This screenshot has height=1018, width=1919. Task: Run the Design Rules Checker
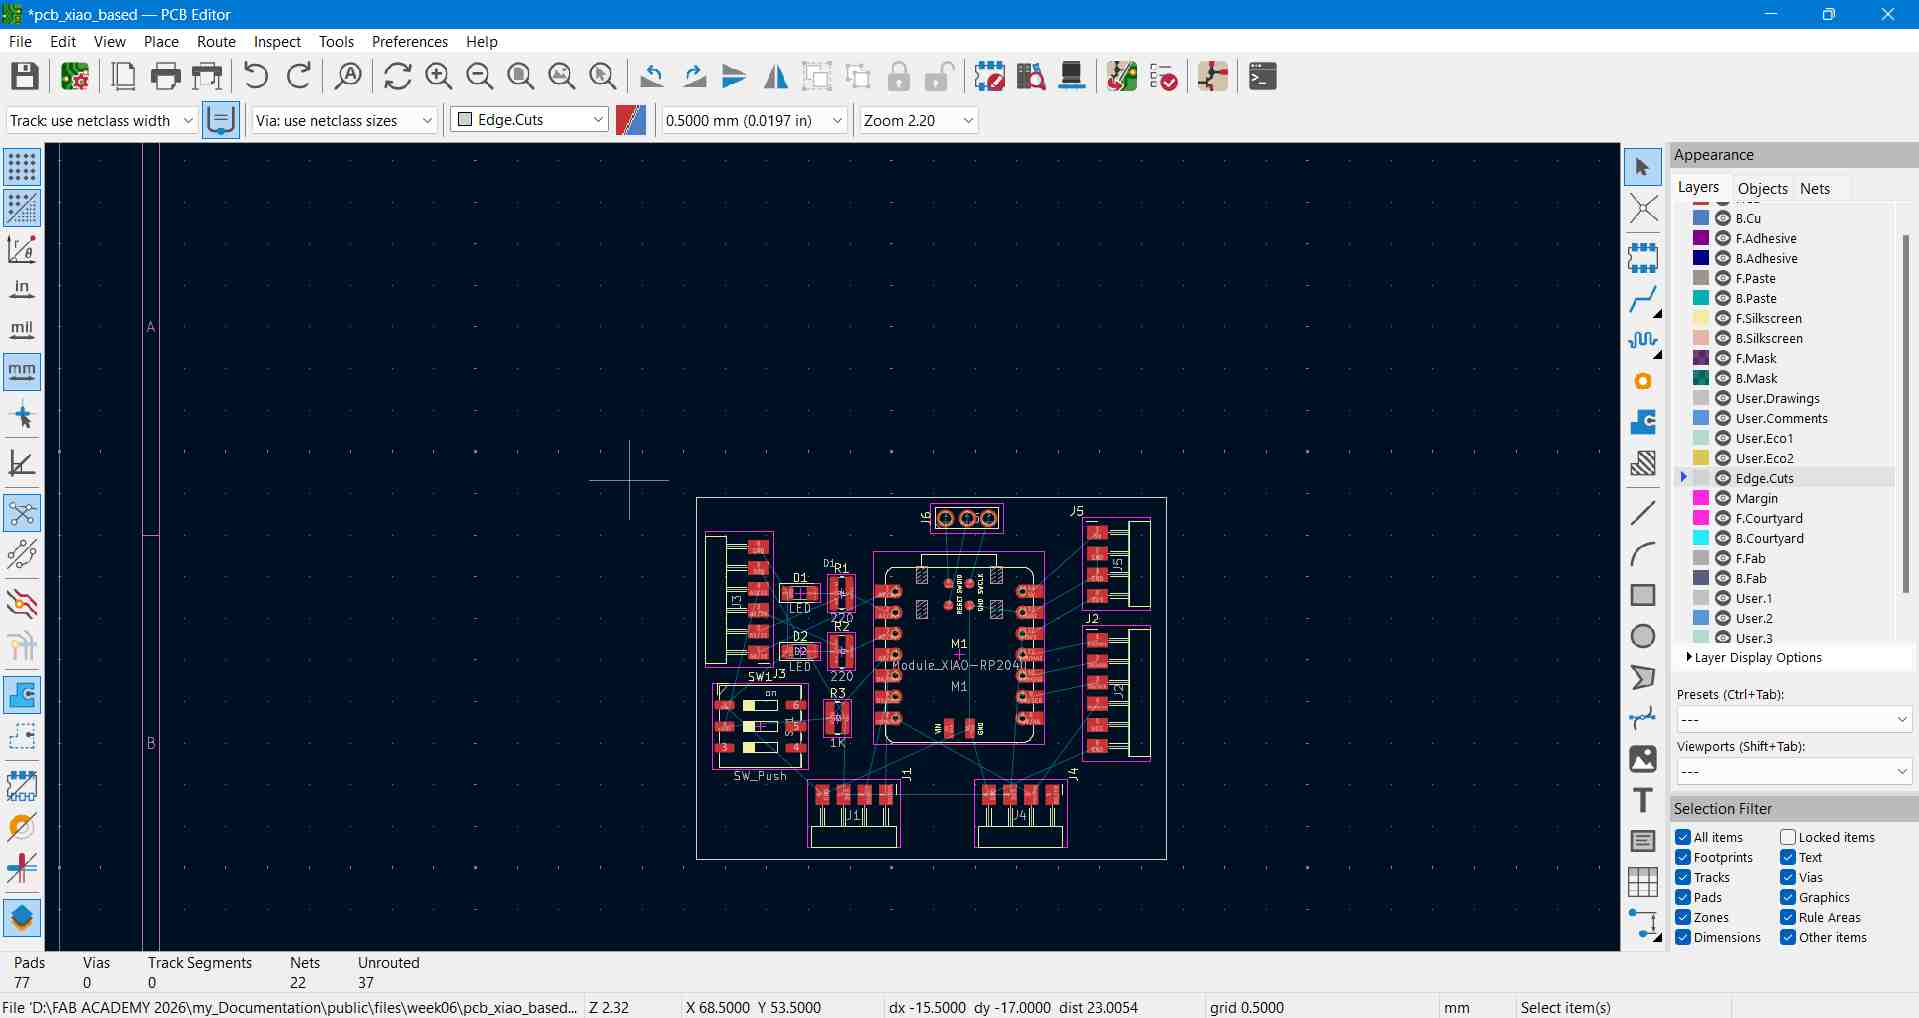coord(1163,76)
